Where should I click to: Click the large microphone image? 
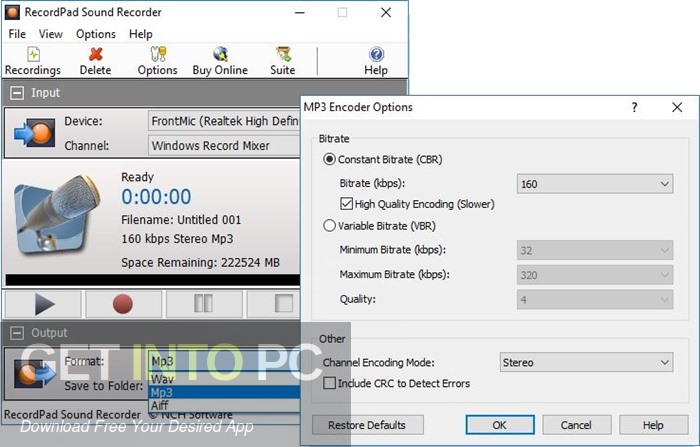(x=57, y=215)
